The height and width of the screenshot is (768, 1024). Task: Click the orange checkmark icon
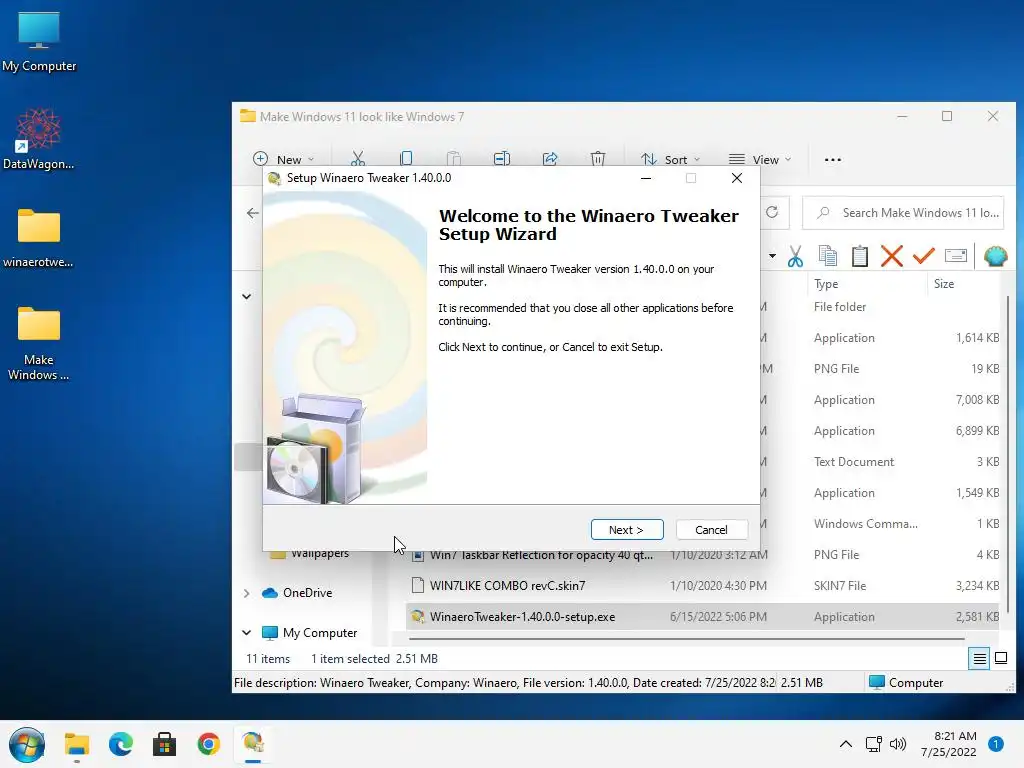point(923,256)
